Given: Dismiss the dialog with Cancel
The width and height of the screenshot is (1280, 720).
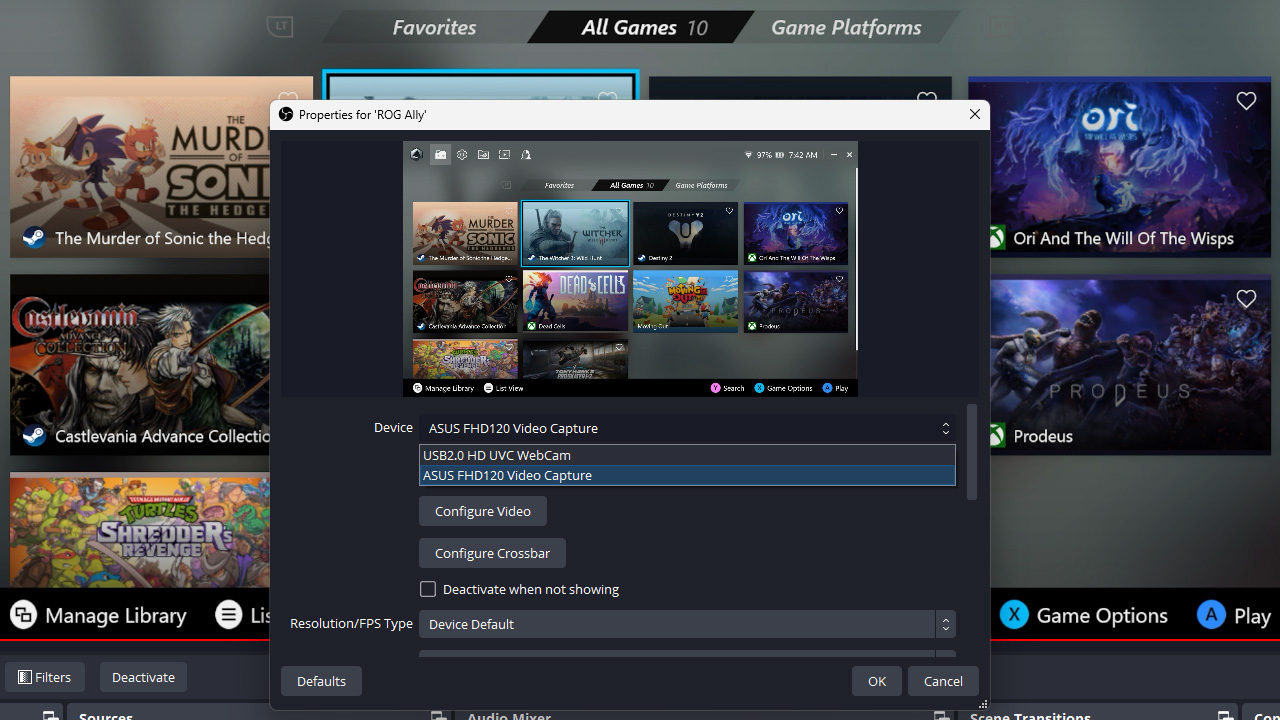Looking at the screenshot, I should click(943, 681).
